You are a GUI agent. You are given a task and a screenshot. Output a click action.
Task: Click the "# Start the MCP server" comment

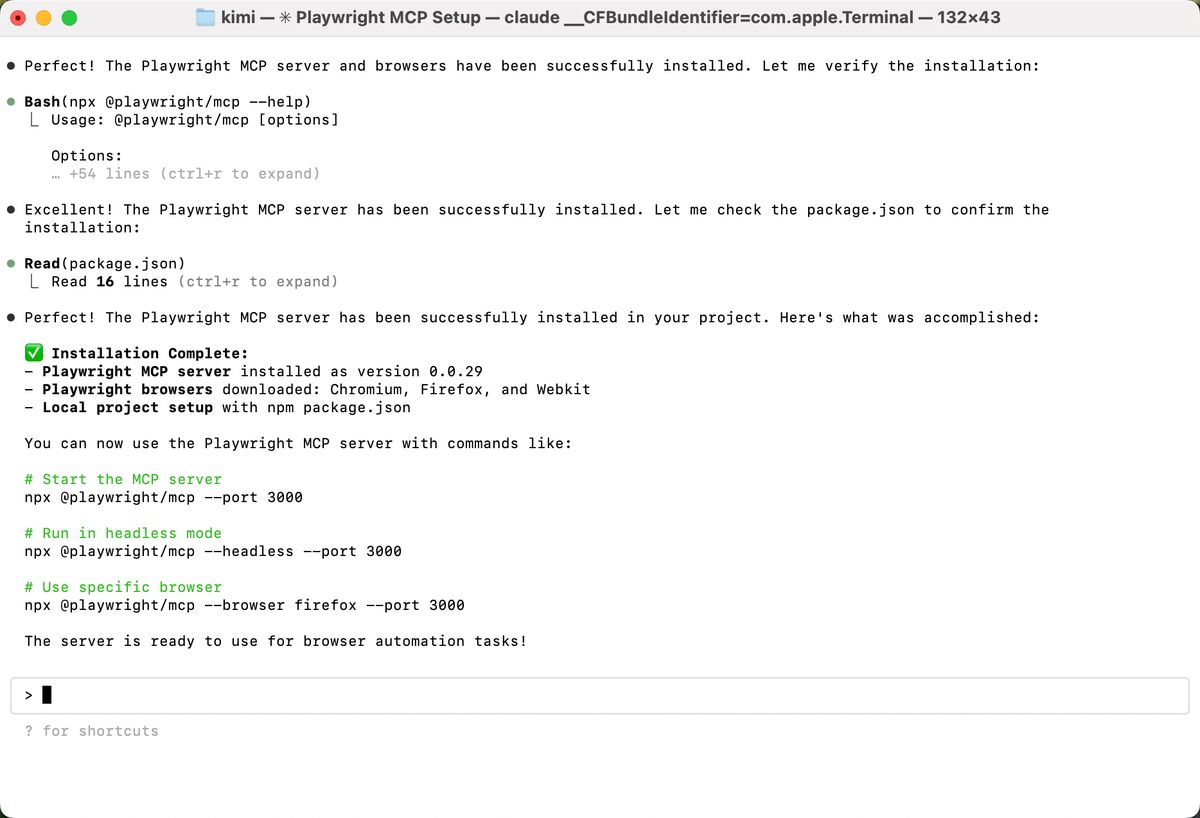(x=123, y=479)
